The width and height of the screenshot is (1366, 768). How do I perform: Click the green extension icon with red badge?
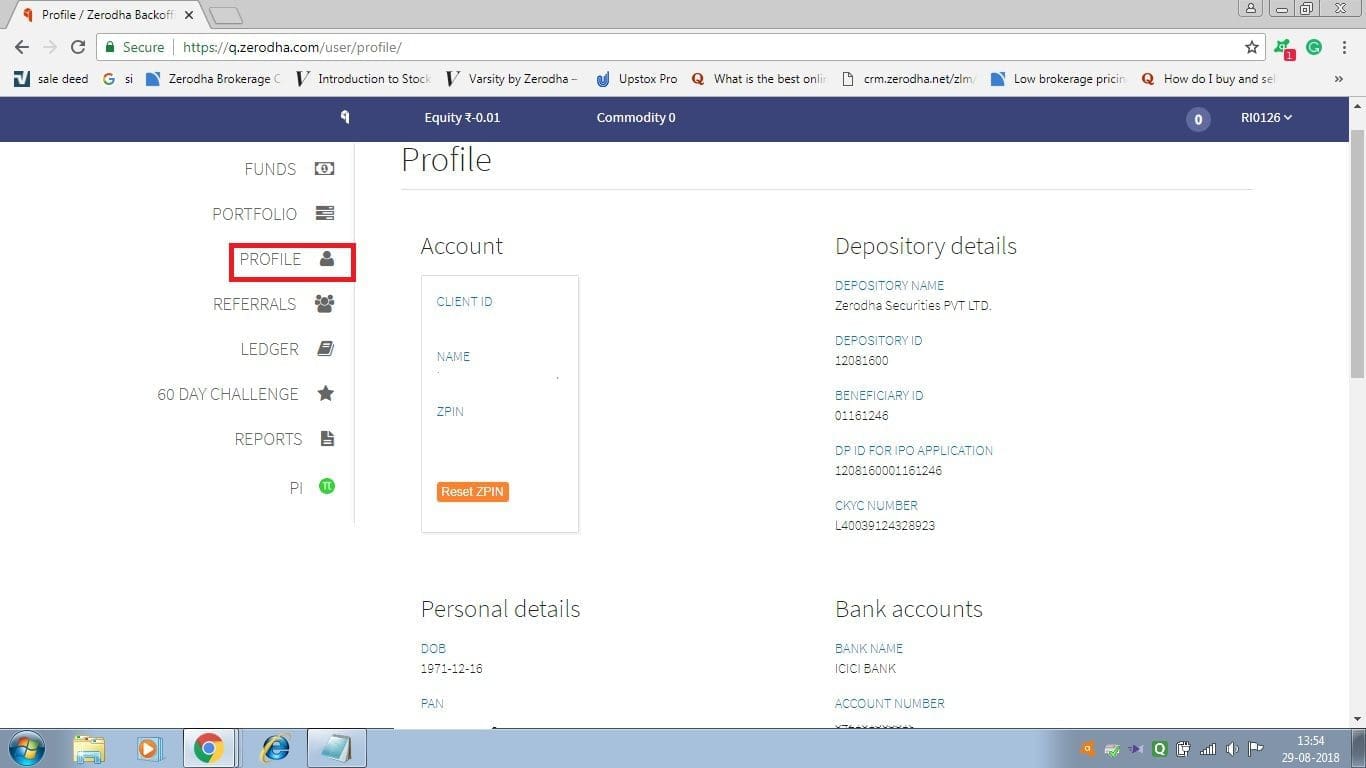coord(1284,48)
